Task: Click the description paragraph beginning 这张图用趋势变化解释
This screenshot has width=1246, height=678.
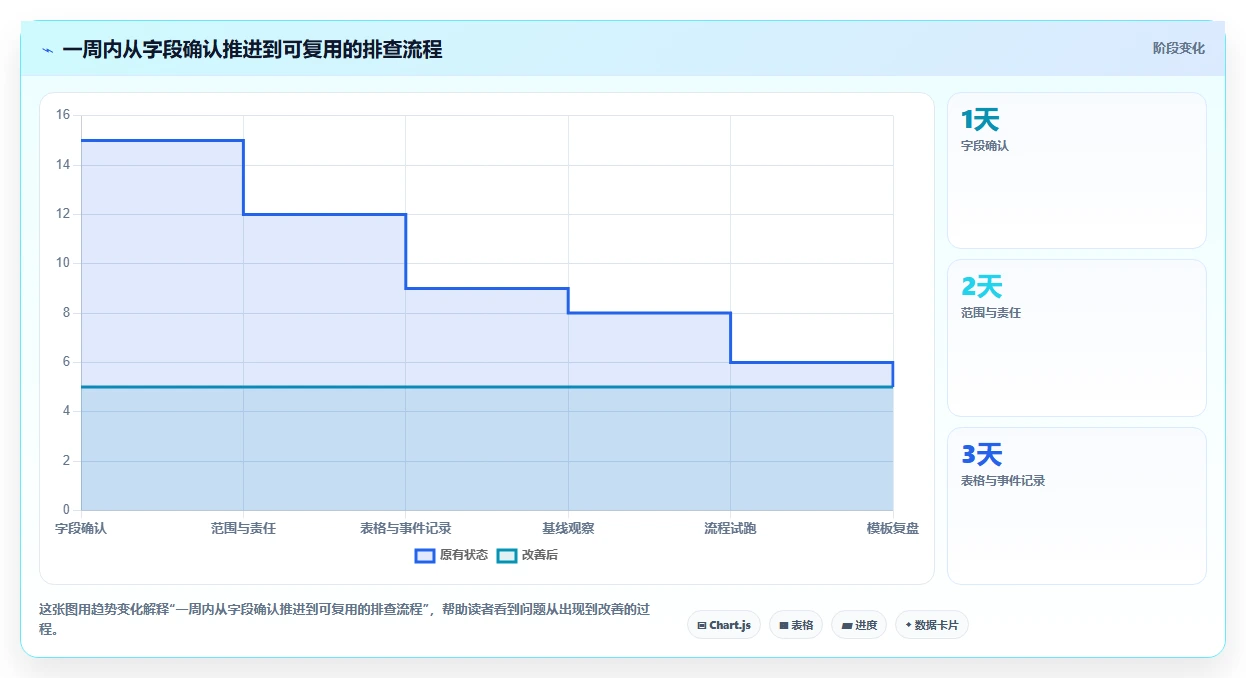Action: coord(345,619)
